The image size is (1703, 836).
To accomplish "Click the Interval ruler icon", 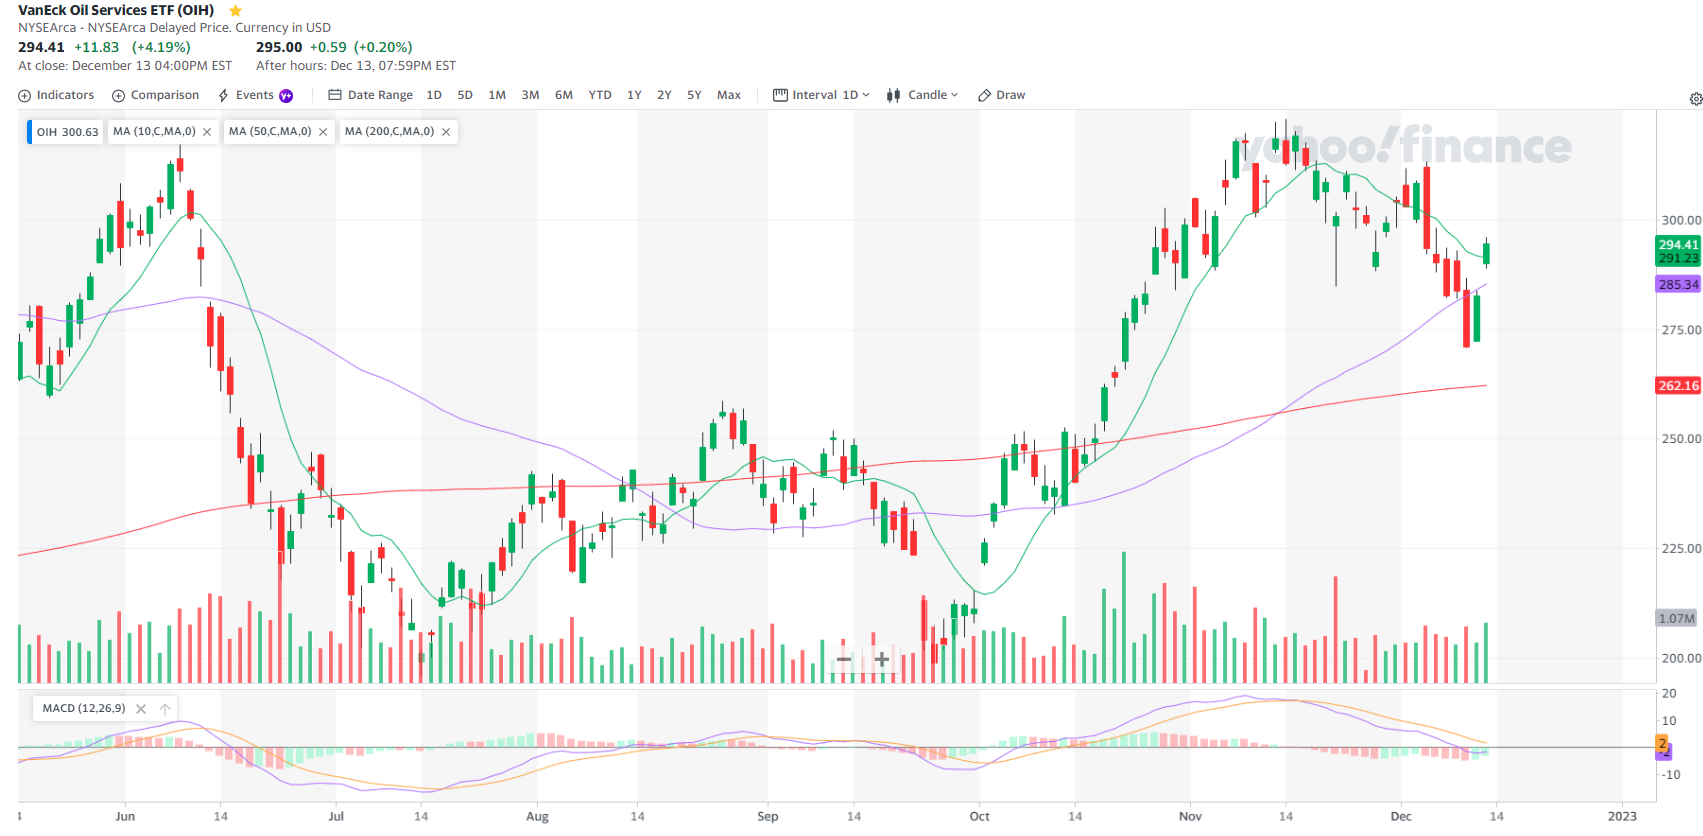I will [x=780, y=95].
